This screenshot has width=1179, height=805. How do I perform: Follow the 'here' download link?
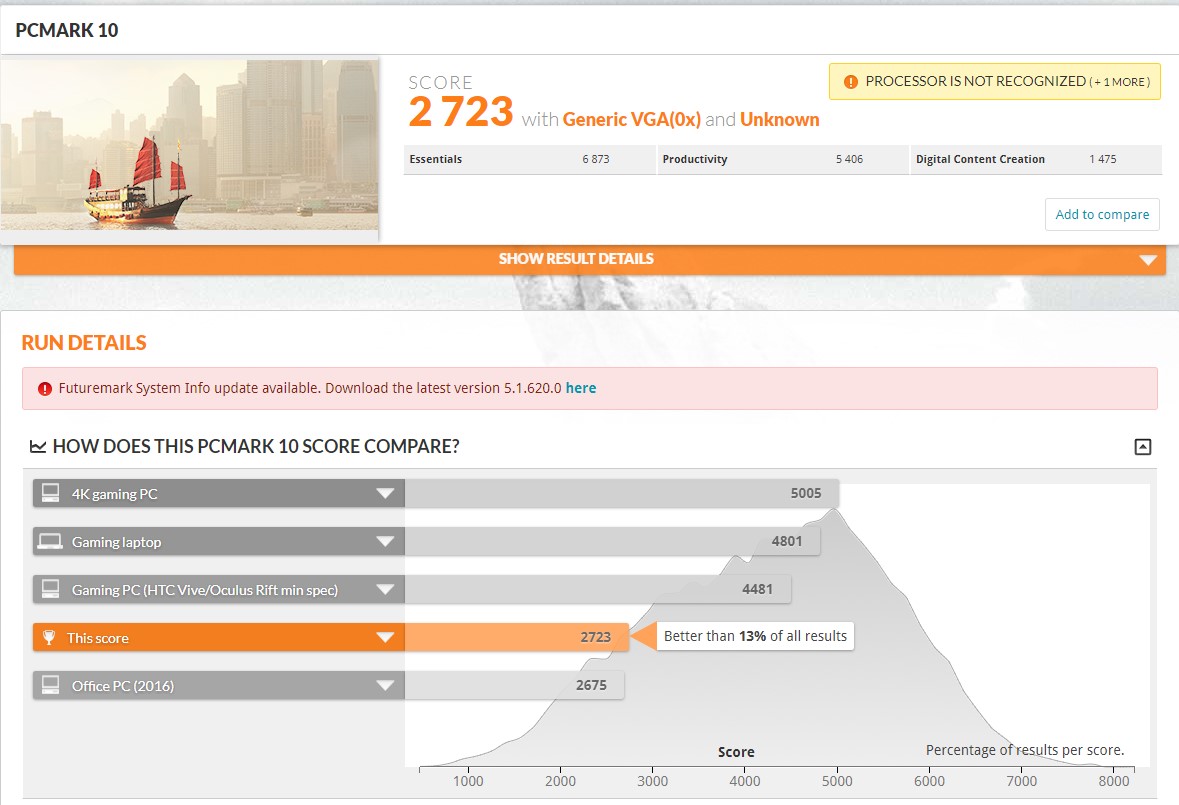pos(580,388)
